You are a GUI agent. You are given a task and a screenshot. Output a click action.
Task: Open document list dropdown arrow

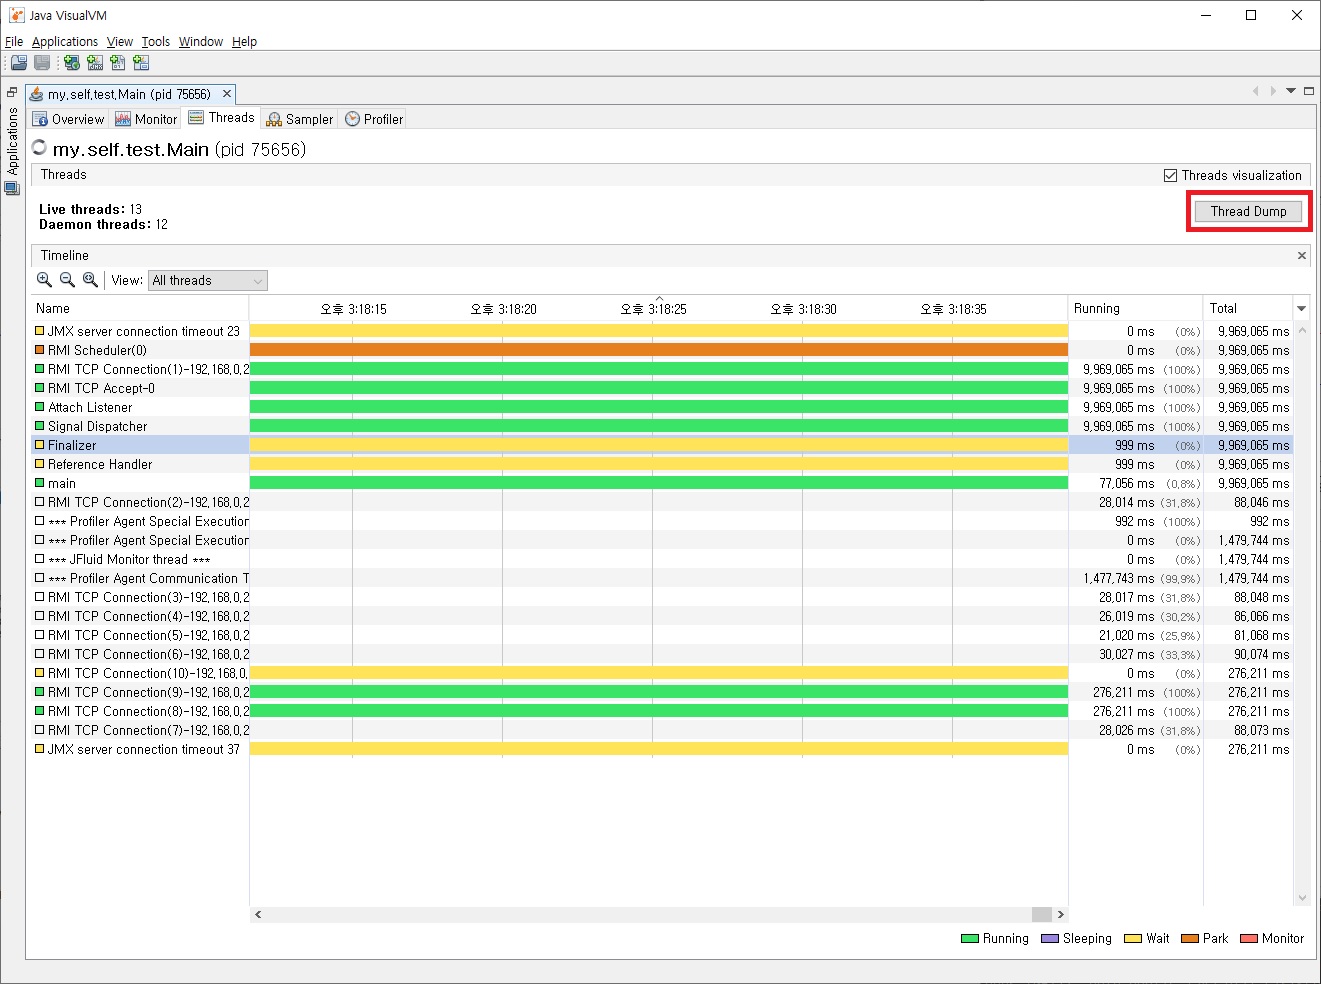1291,91
